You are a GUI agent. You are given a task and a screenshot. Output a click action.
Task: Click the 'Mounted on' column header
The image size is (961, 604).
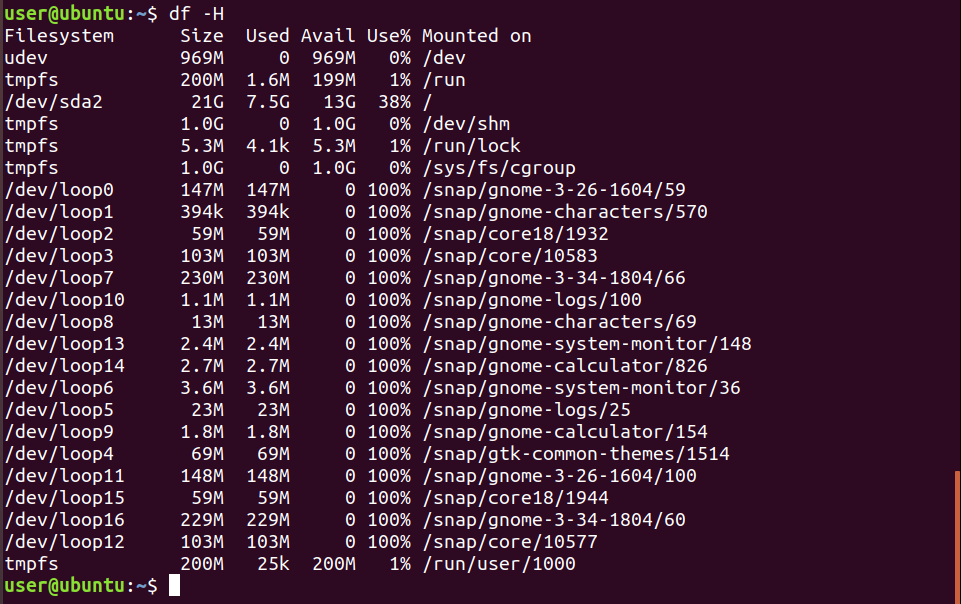[x=477, y=36]
